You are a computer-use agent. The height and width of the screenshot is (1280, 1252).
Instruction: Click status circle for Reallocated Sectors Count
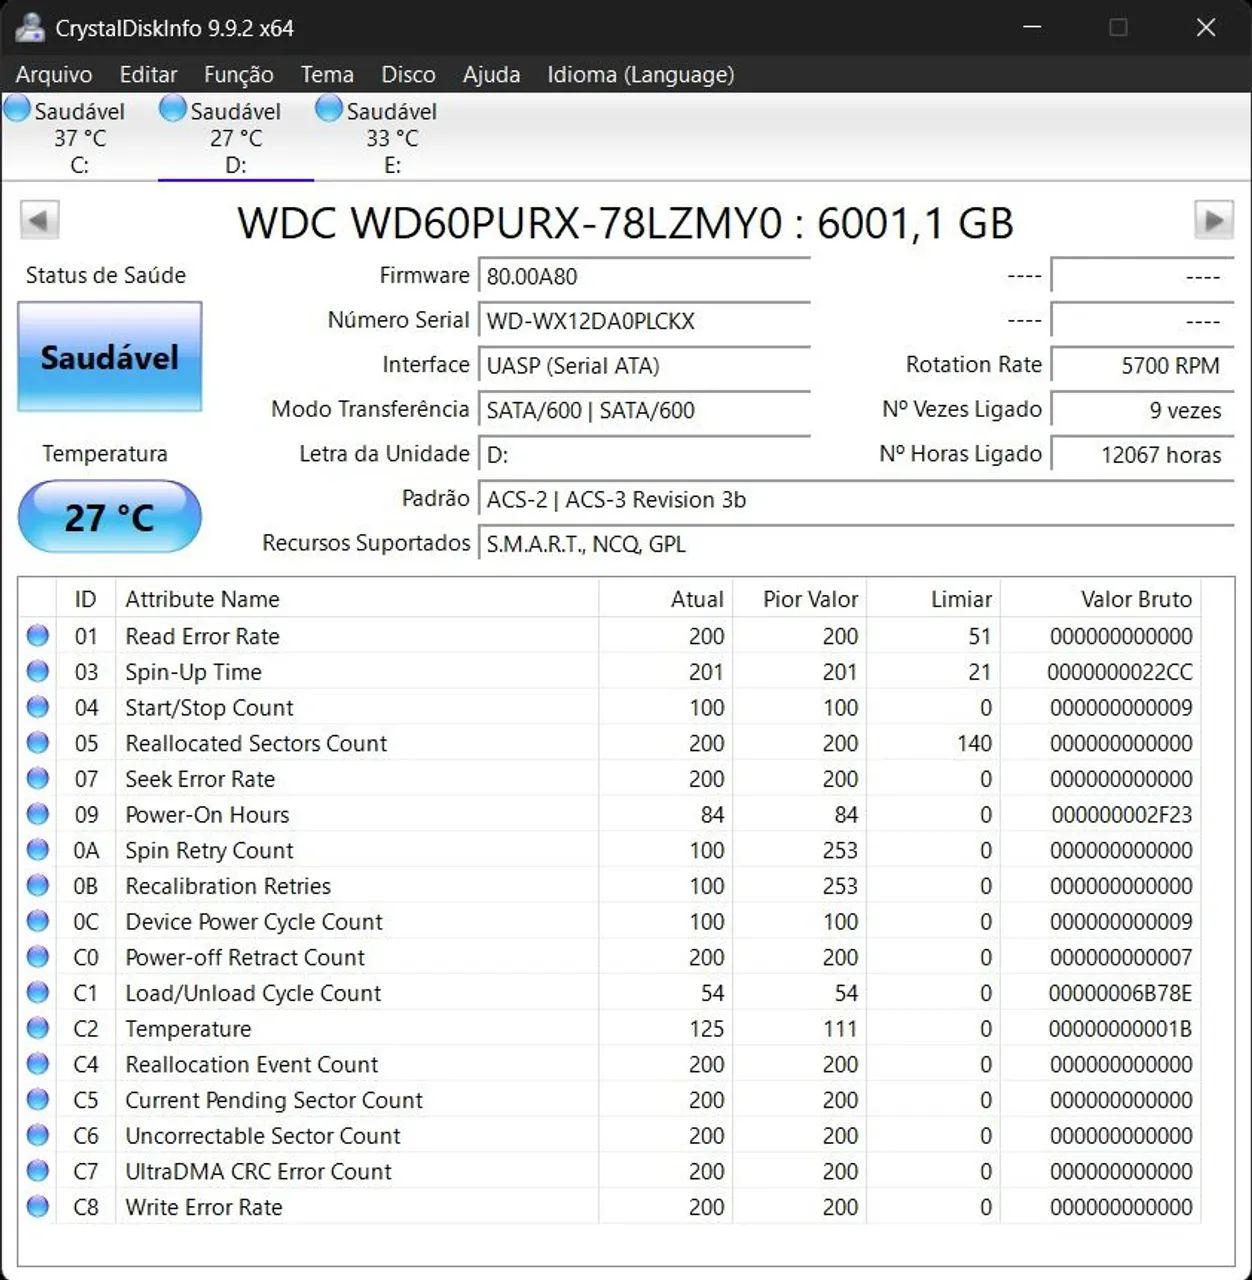click(38, 742)
